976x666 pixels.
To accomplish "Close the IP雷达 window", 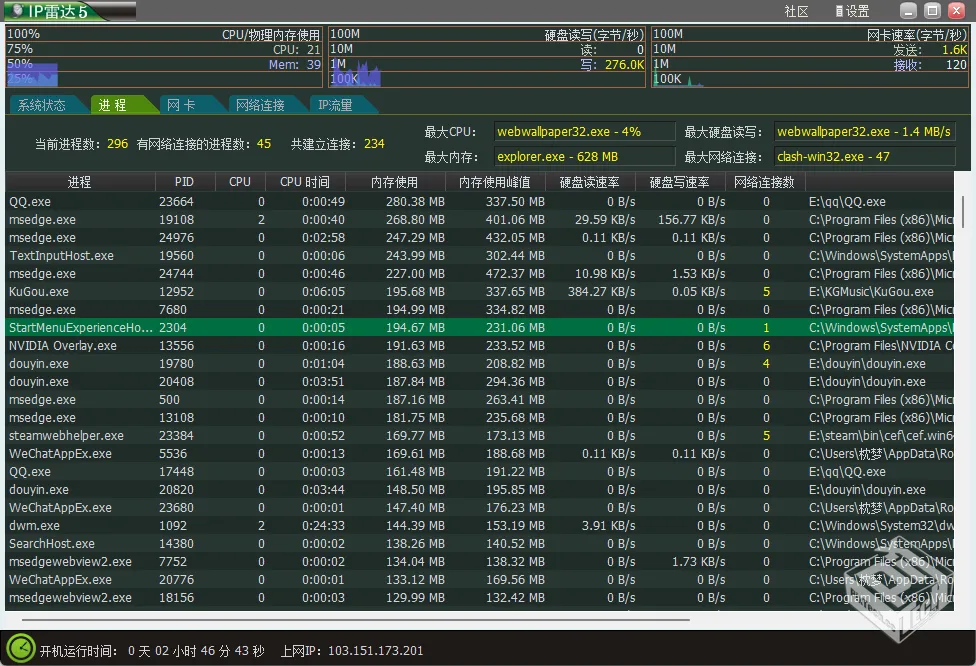I will pyautogui.click(x=957, y=10).
